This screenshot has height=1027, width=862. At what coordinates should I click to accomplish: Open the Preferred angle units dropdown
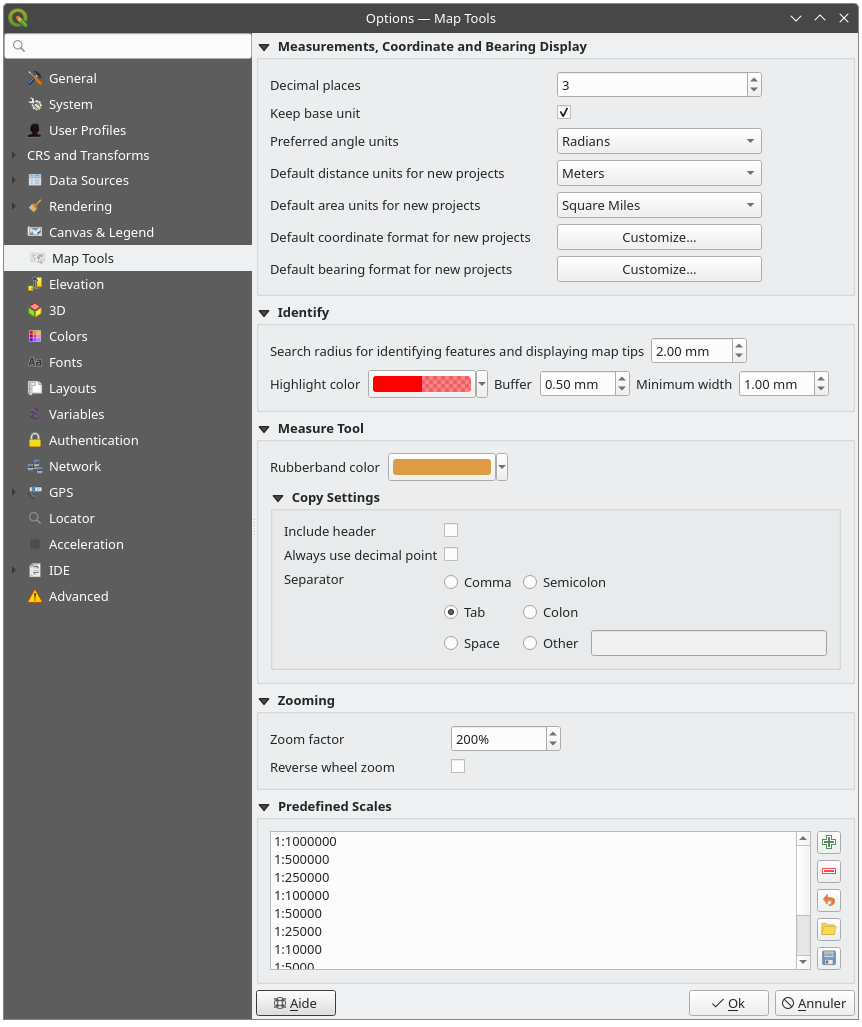tap(658, 141)
